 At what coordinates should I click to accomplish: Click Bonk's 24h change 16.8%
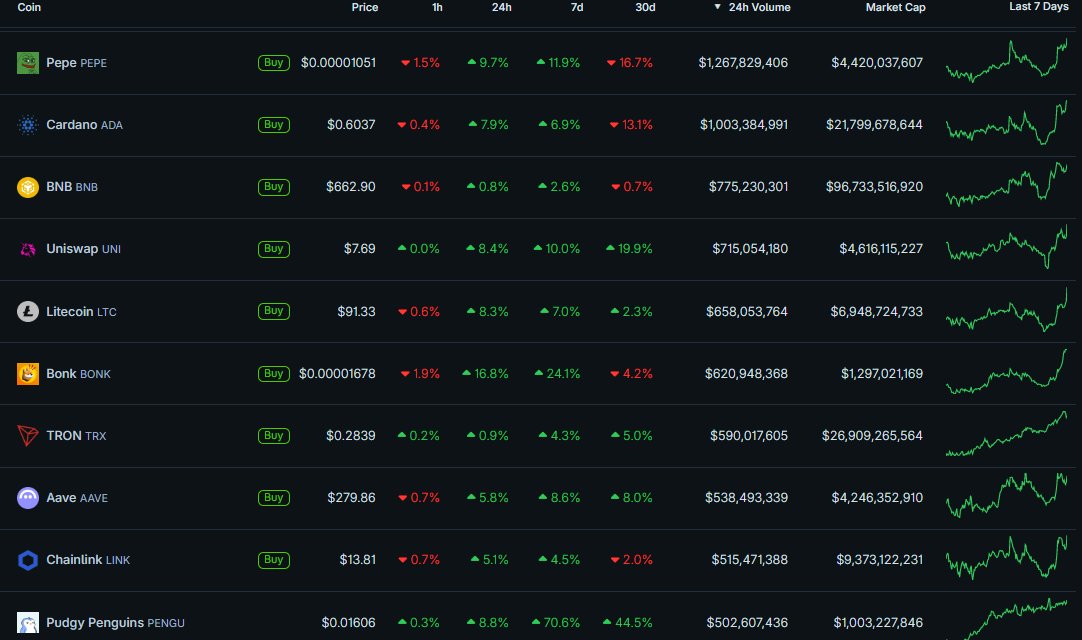point(485,374)
